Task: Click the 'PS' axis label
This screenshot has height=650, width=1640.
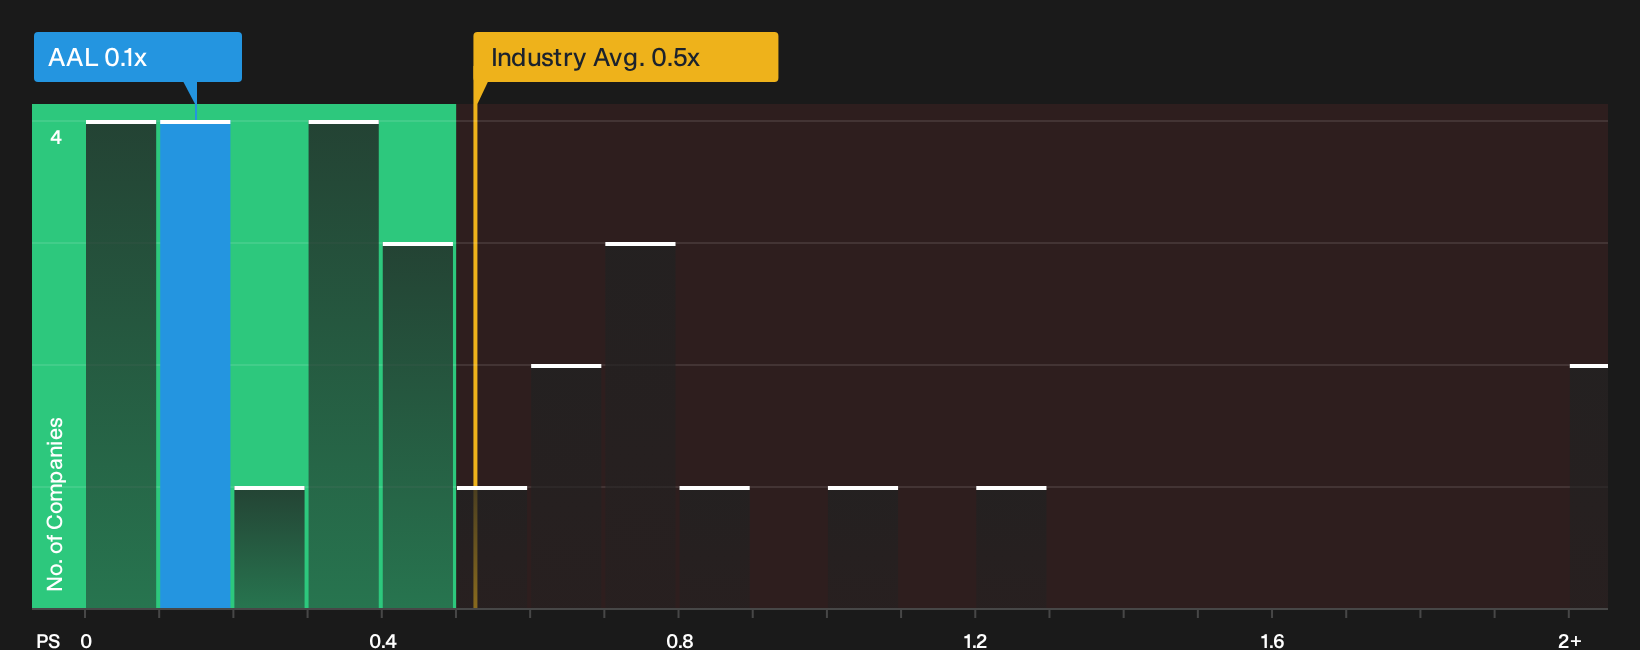Action: click(x=48, y=641)
